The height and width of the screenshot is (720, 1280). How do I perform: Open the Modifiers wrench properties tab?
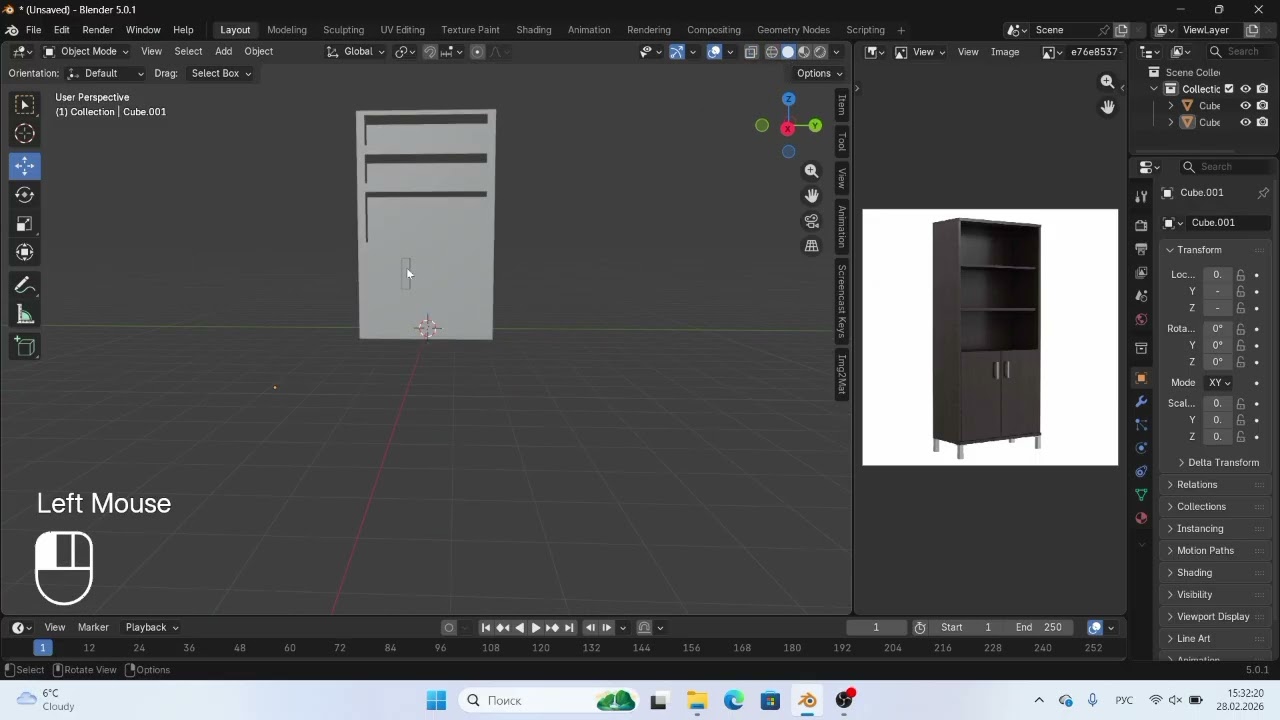pos(1141,402)
